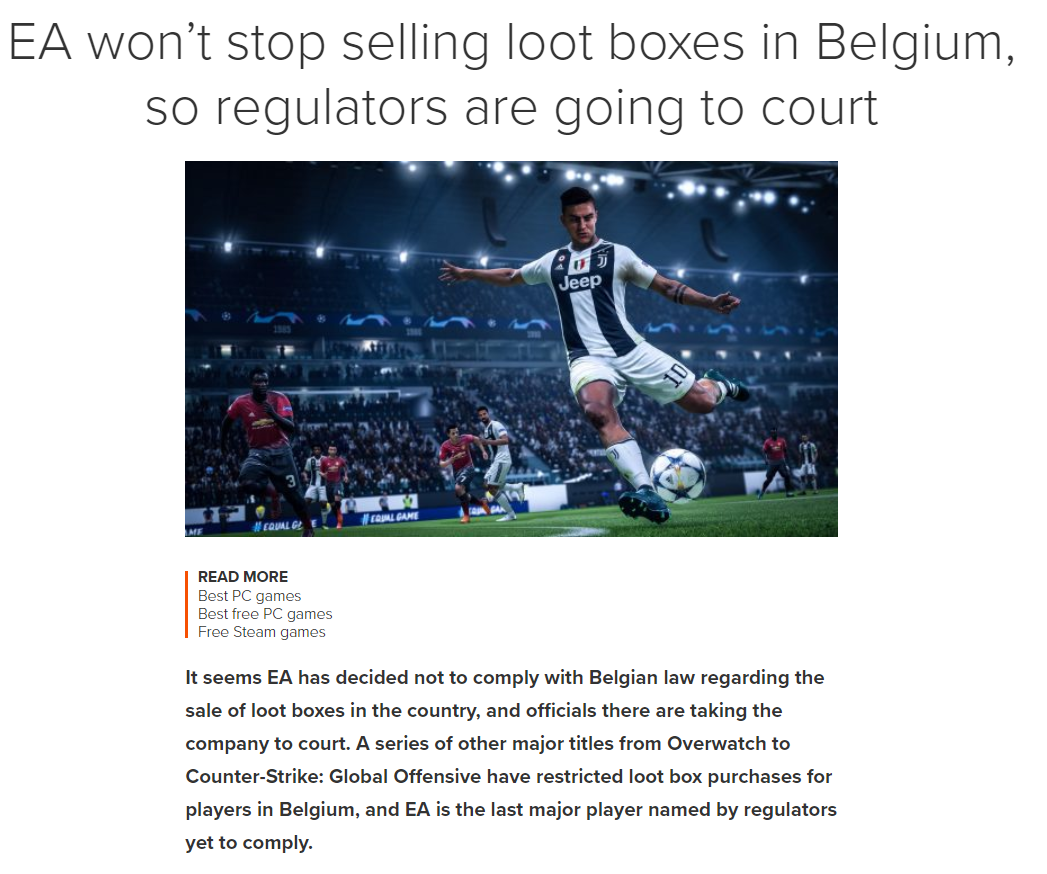Click the #EQUAL GAME advertising board
This screenshot has width=1047, height=874.
[389, 517]
